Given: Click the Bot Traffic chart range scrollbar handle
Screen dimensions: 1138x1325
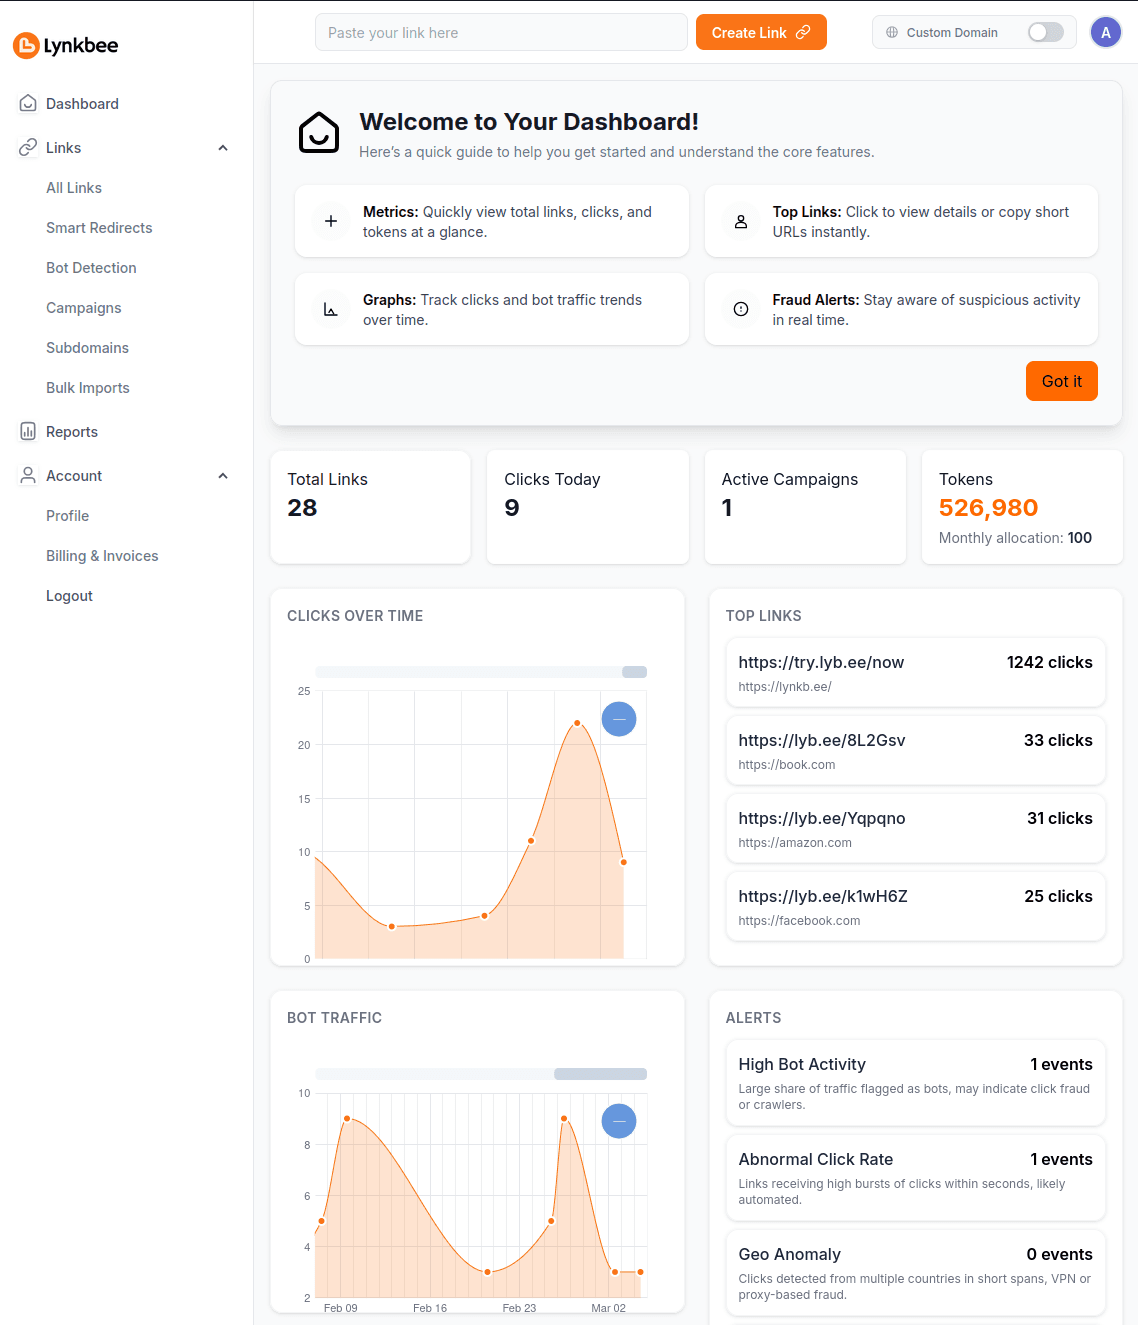Looking at the screenshot, I should [600, 1074].
